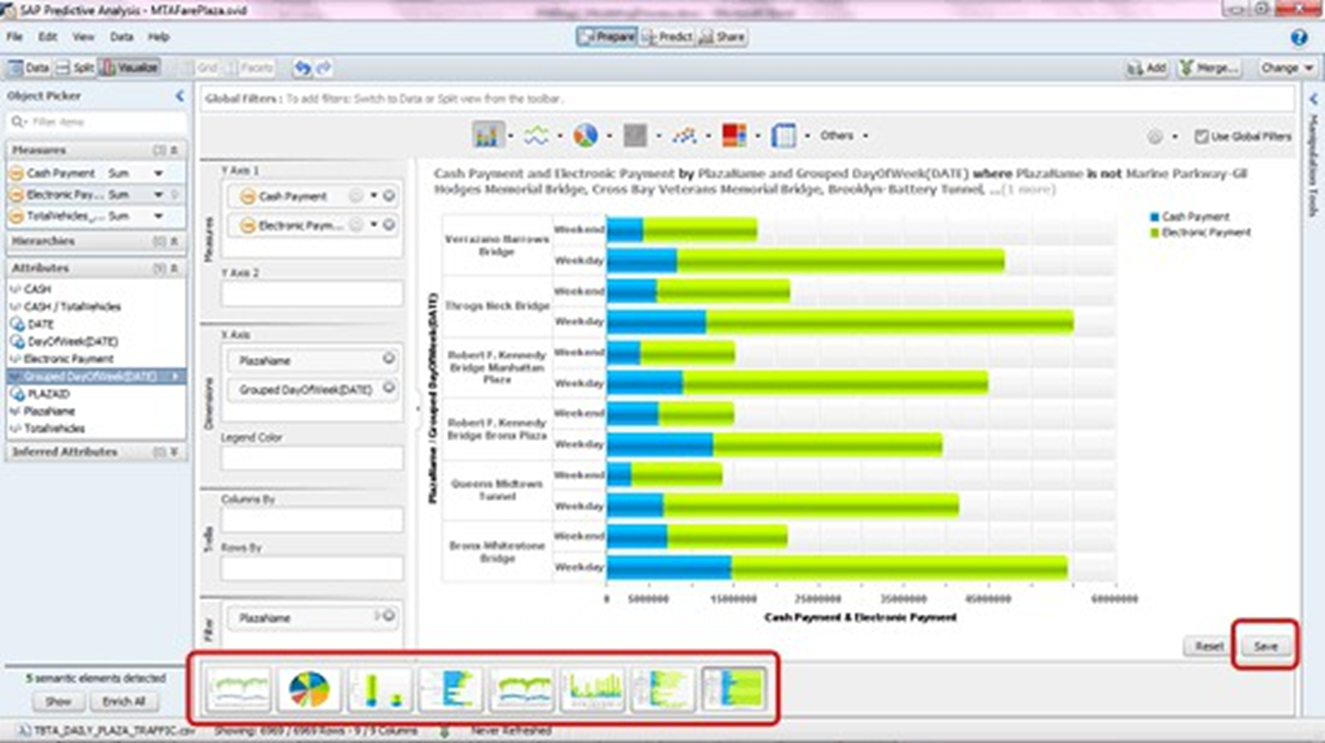This screenshot has width=1325, height=743.
Task: Switch to the Data view
Action: click(x=29, y=68)
